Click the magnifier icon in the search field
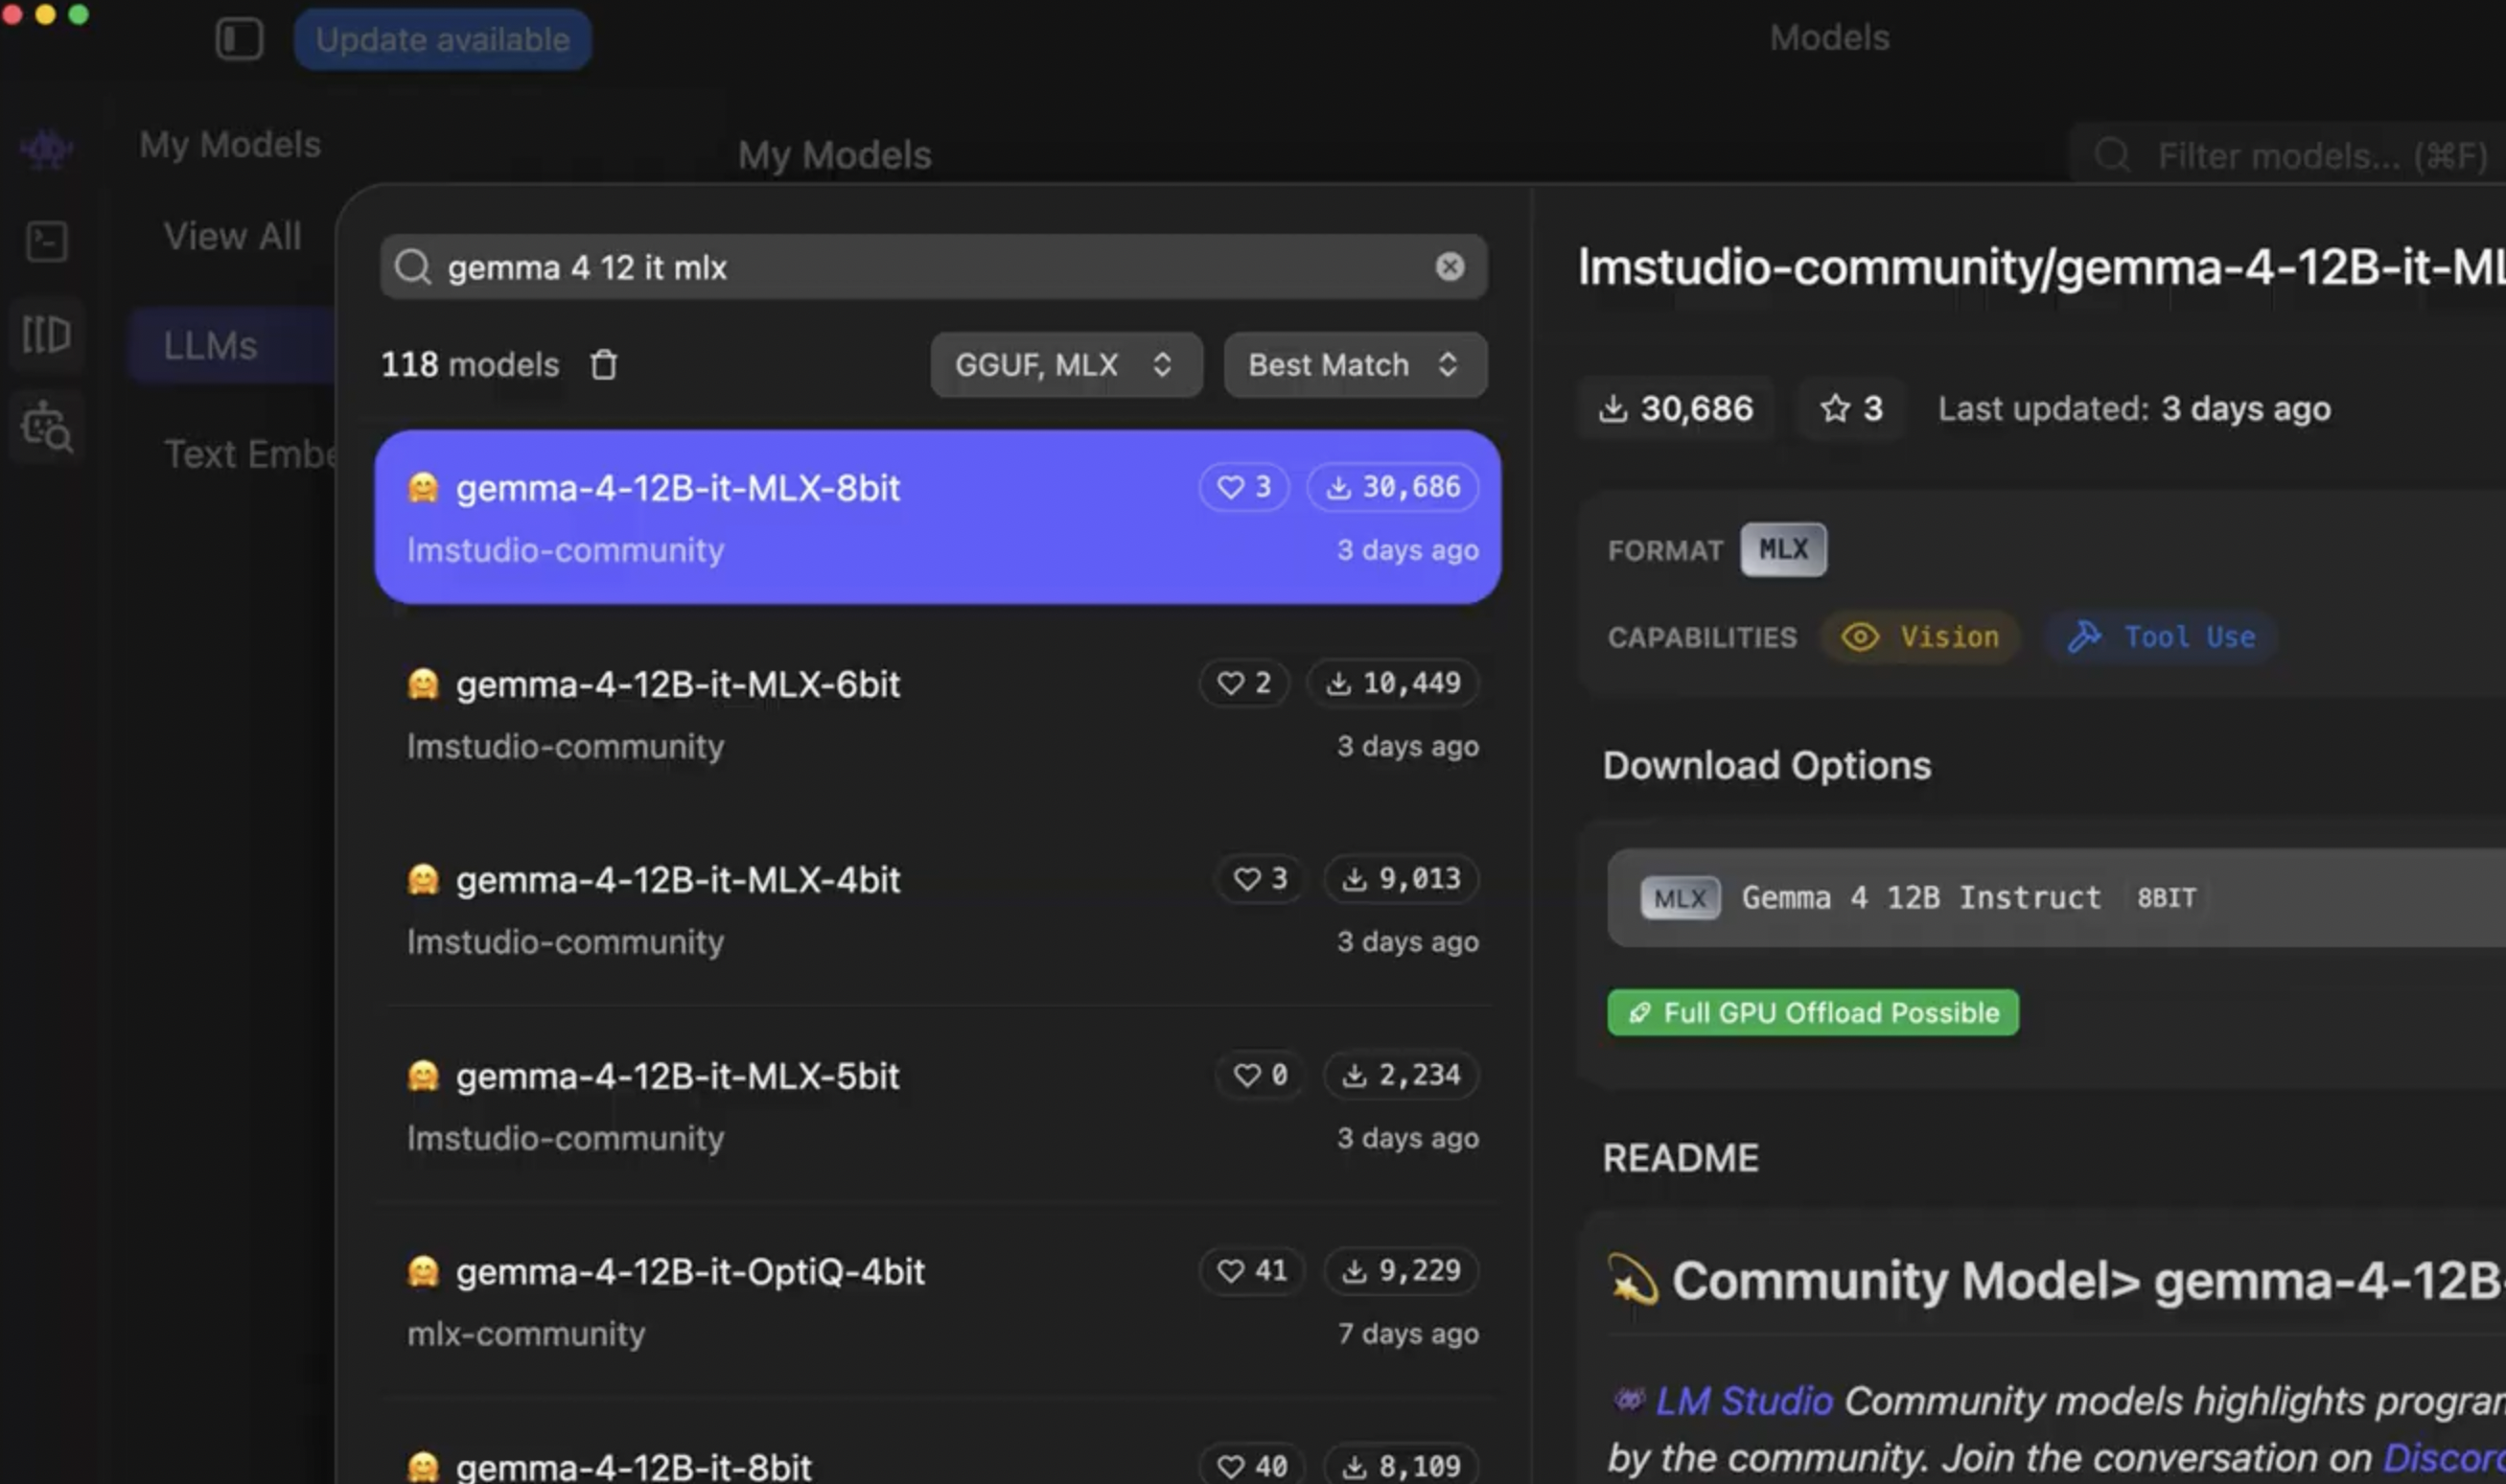Viewport: 2506px width, 1484px height. pyautogui.click(x=412, y=267)
